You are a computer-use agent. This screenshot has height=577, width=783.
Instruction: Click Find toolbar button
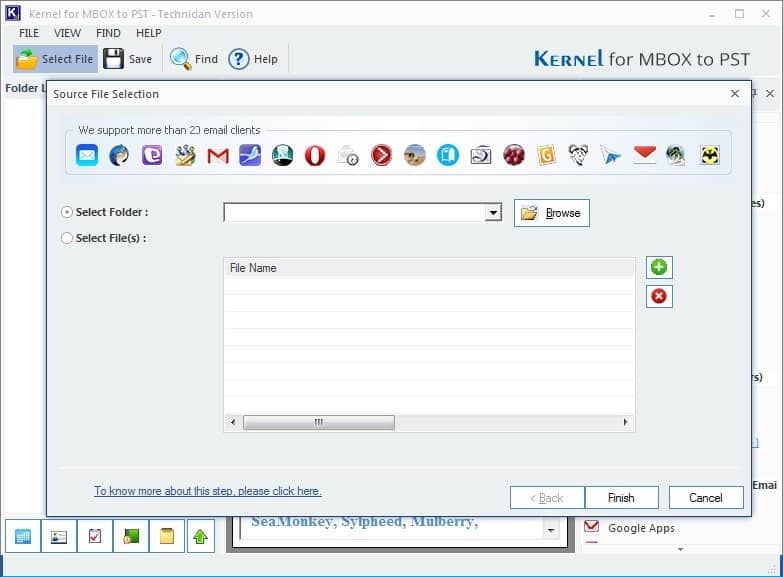tap(194, 59)
